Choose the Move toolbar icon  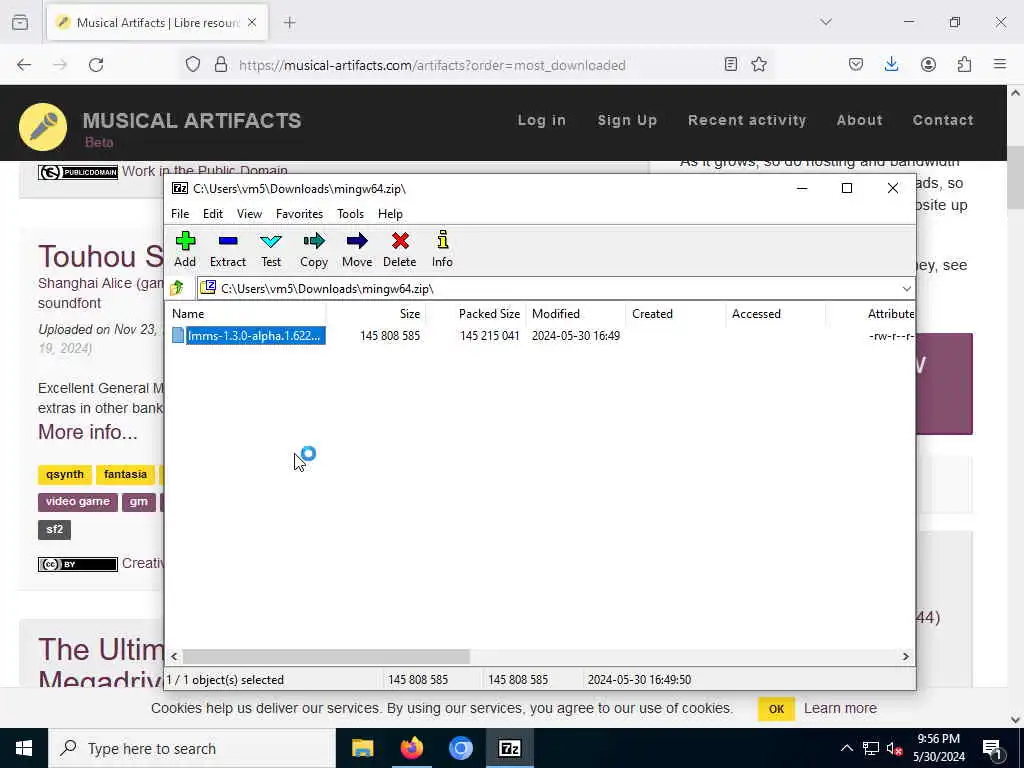click(x=357, y=249)
